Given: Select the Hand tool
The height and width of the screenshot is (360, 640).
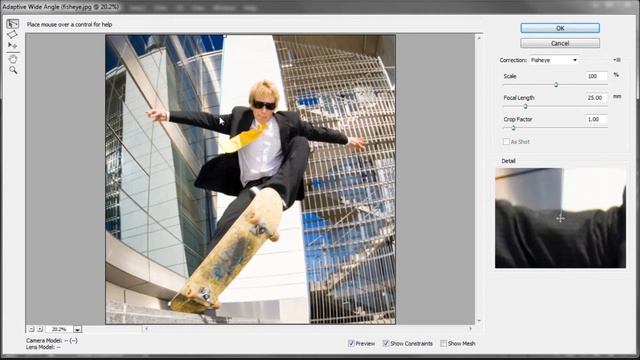Looking at the screenshot, I should pos(13,59).
